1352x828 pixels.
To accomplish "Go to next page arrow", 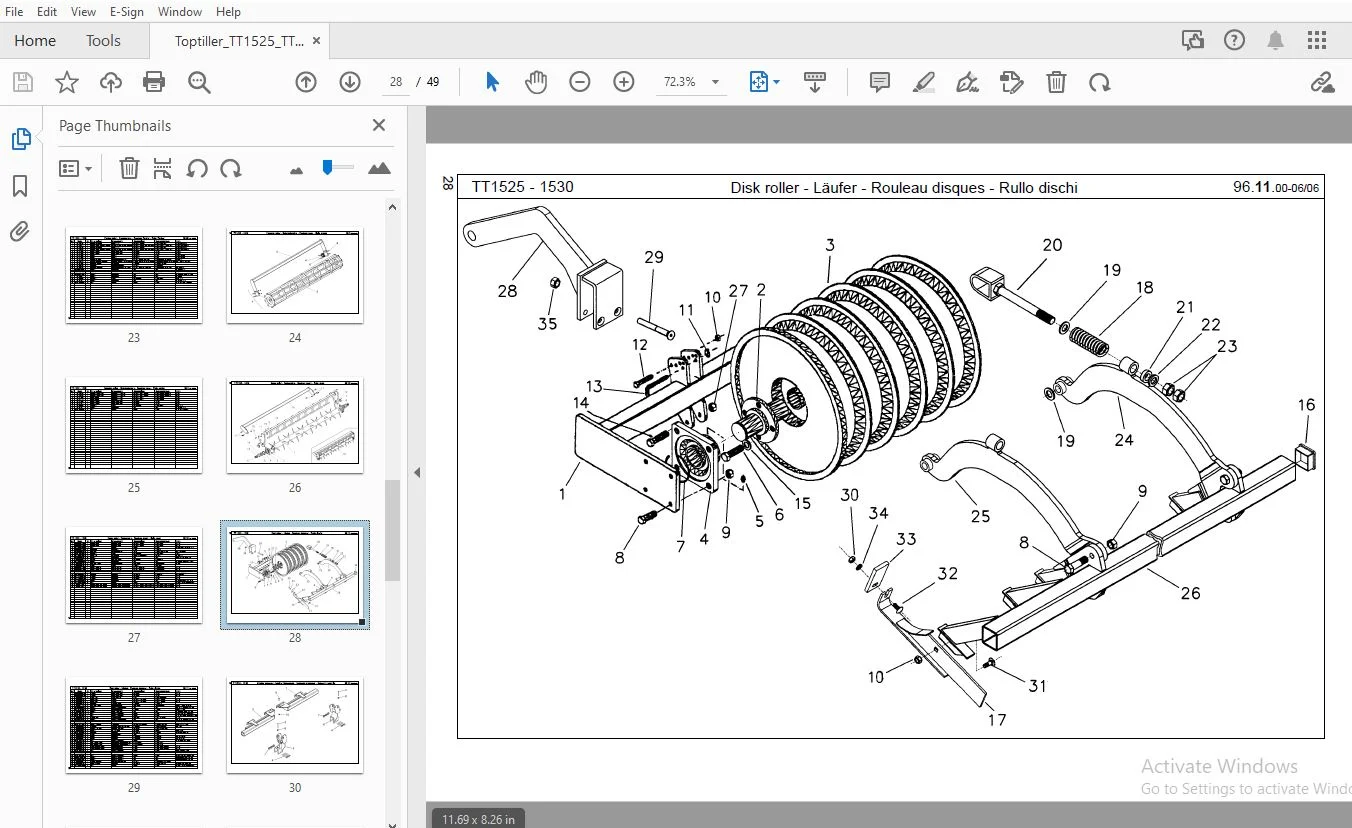I will click(x=350, y=82).
